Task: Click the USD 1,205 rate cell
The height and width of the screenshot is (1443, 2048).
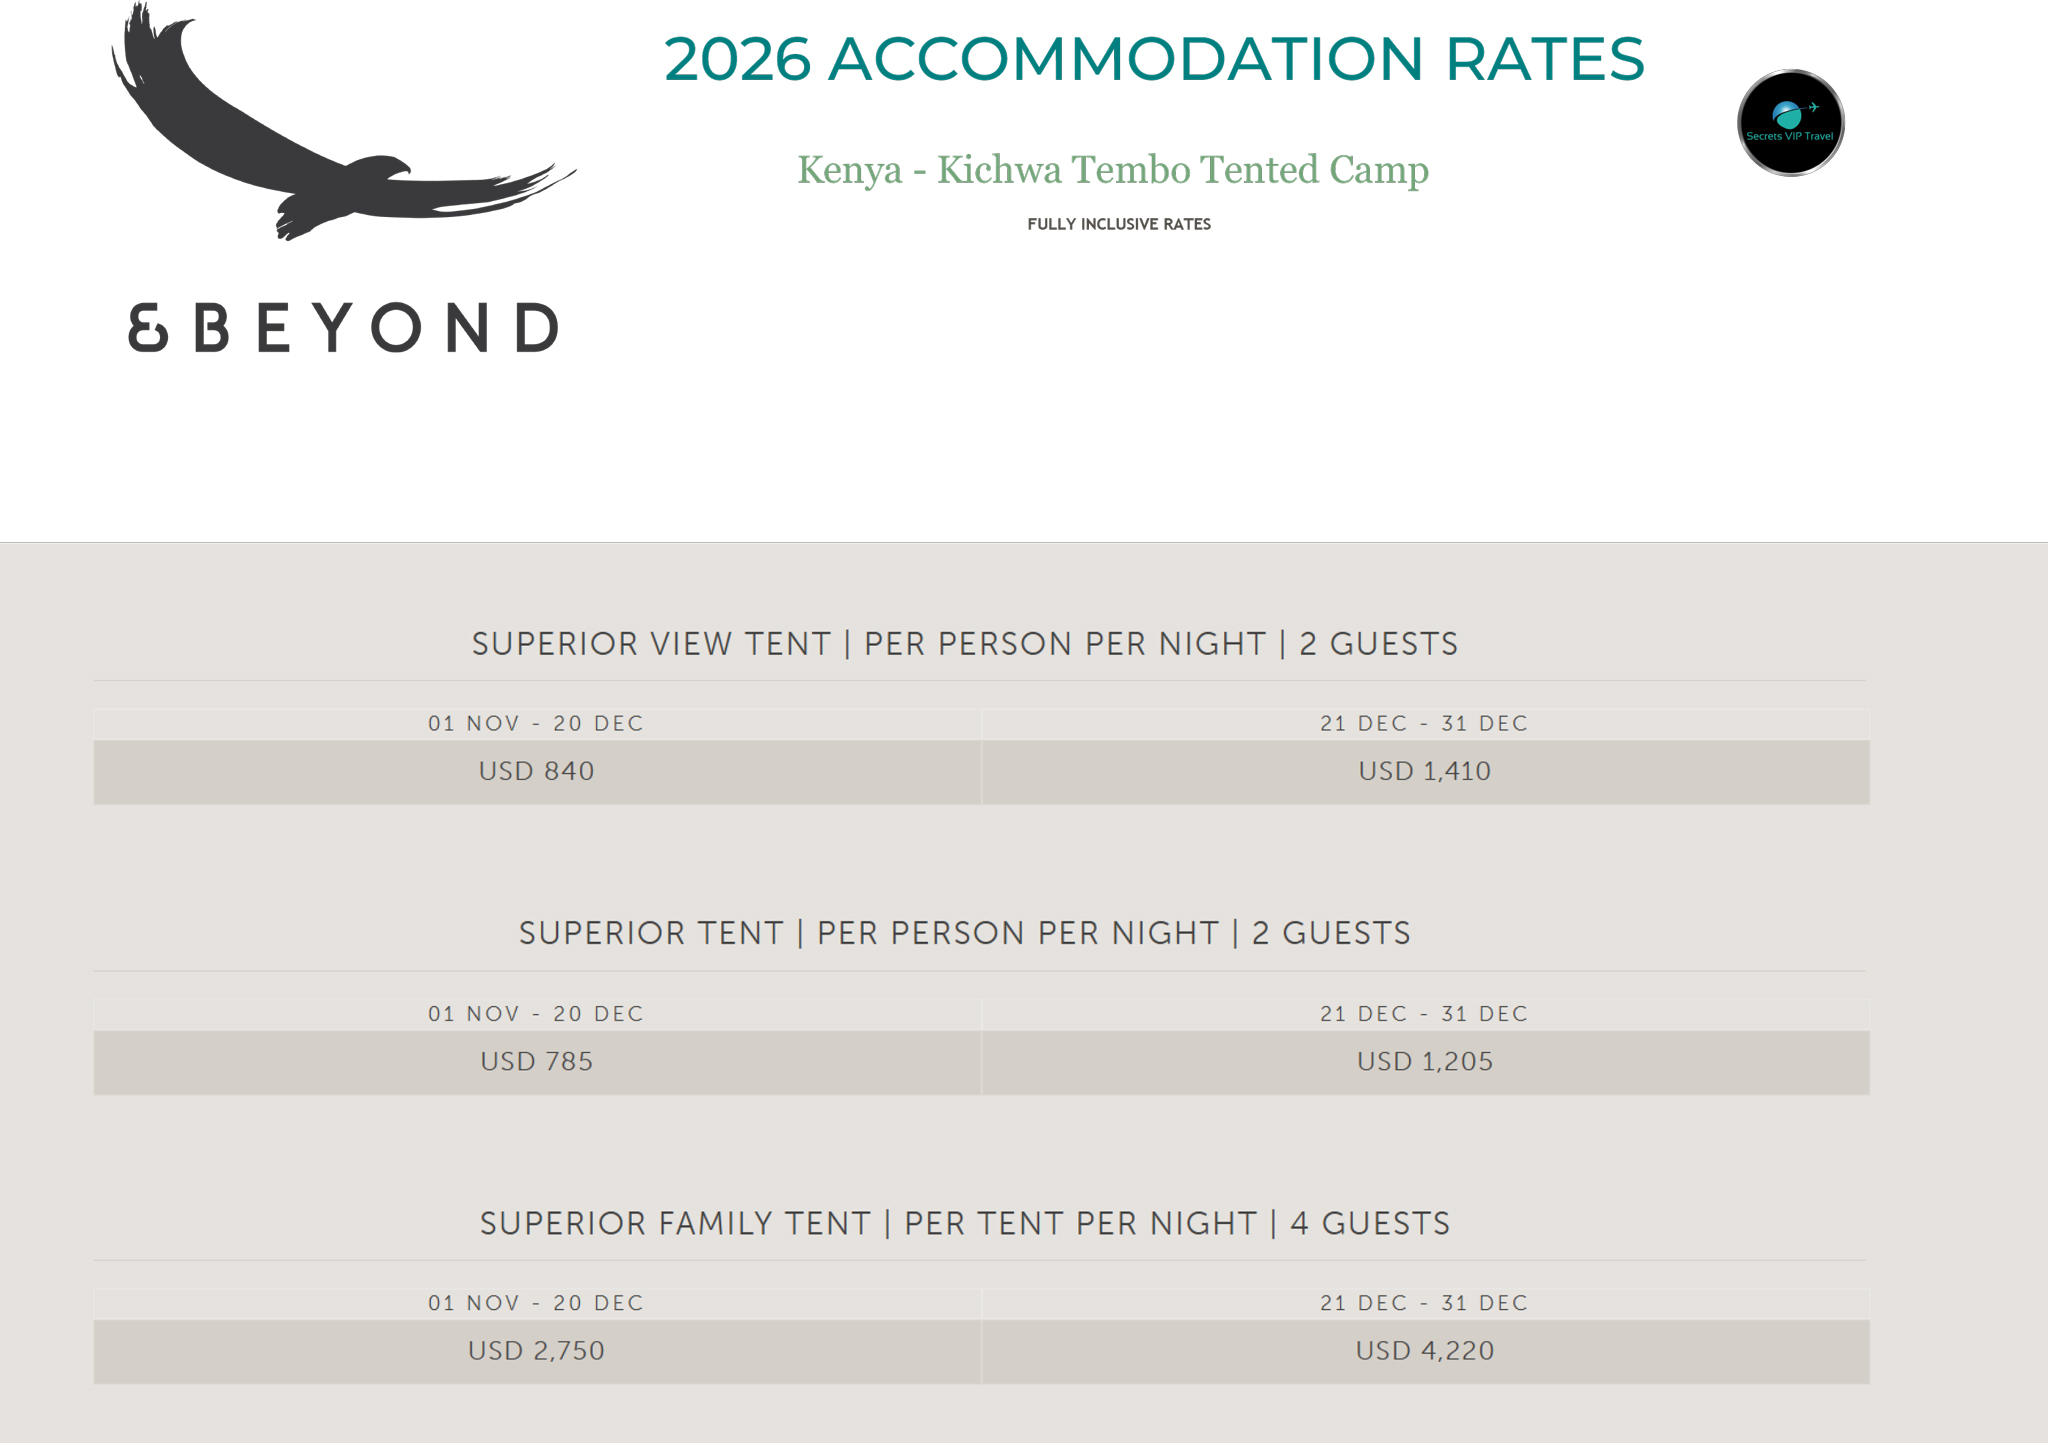Action: [x=1424, y=1061]
